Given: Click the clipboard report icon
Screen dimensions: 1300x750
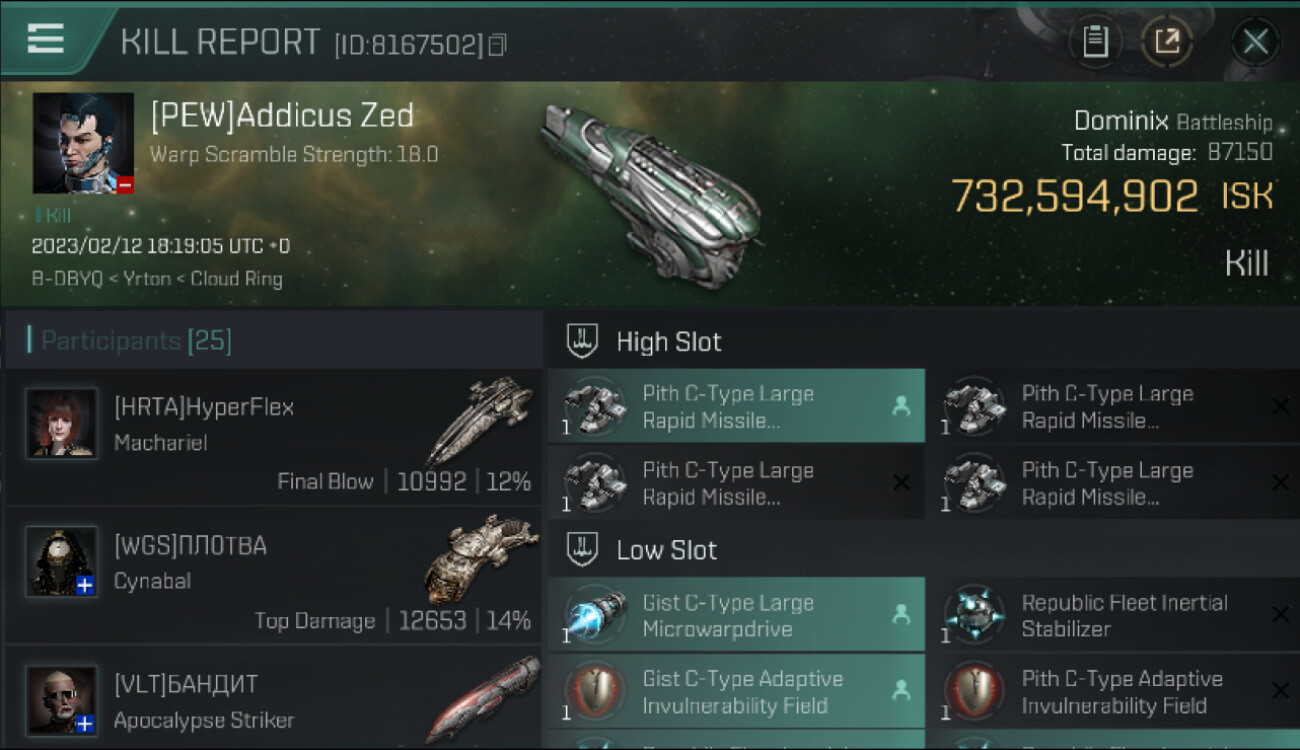Looking at the screenshot, I should [1096, 42].
